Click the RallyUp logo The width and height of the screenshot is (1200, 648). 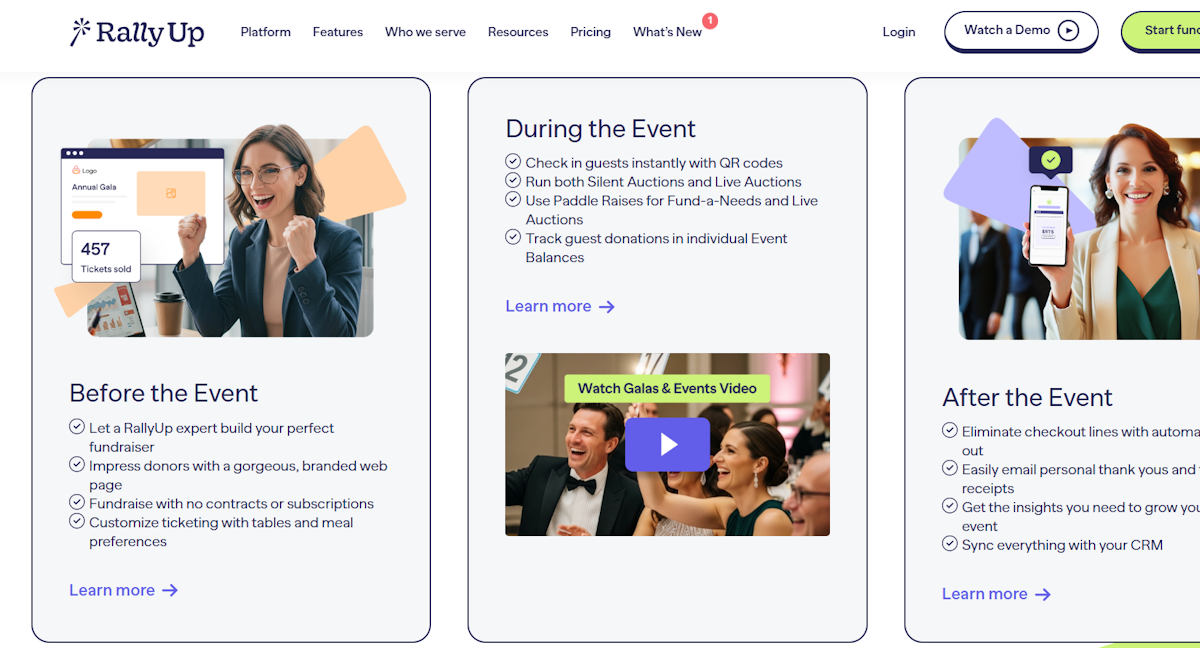pos(138,32)
